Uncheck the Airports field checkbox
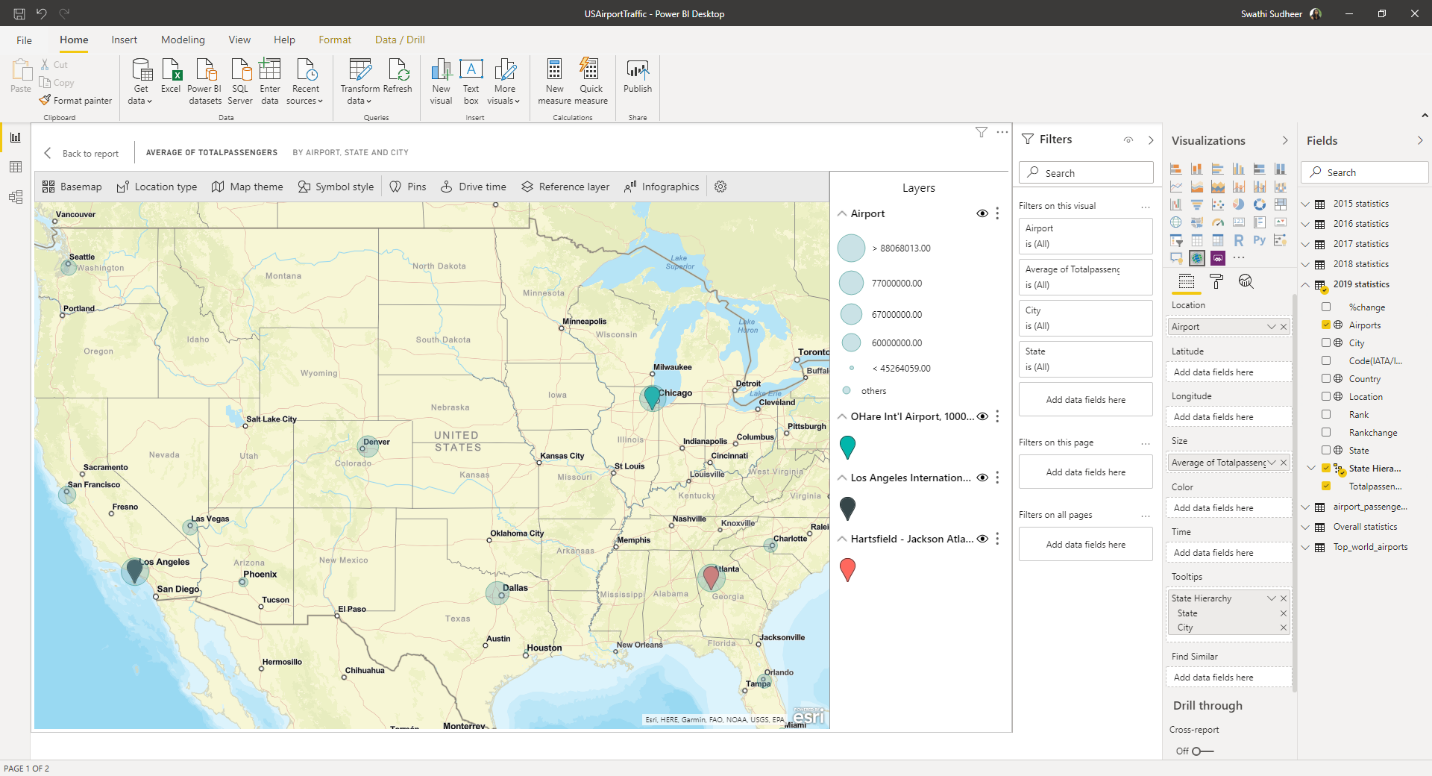The image size is (1432, 776). (x=1326, y=325)
